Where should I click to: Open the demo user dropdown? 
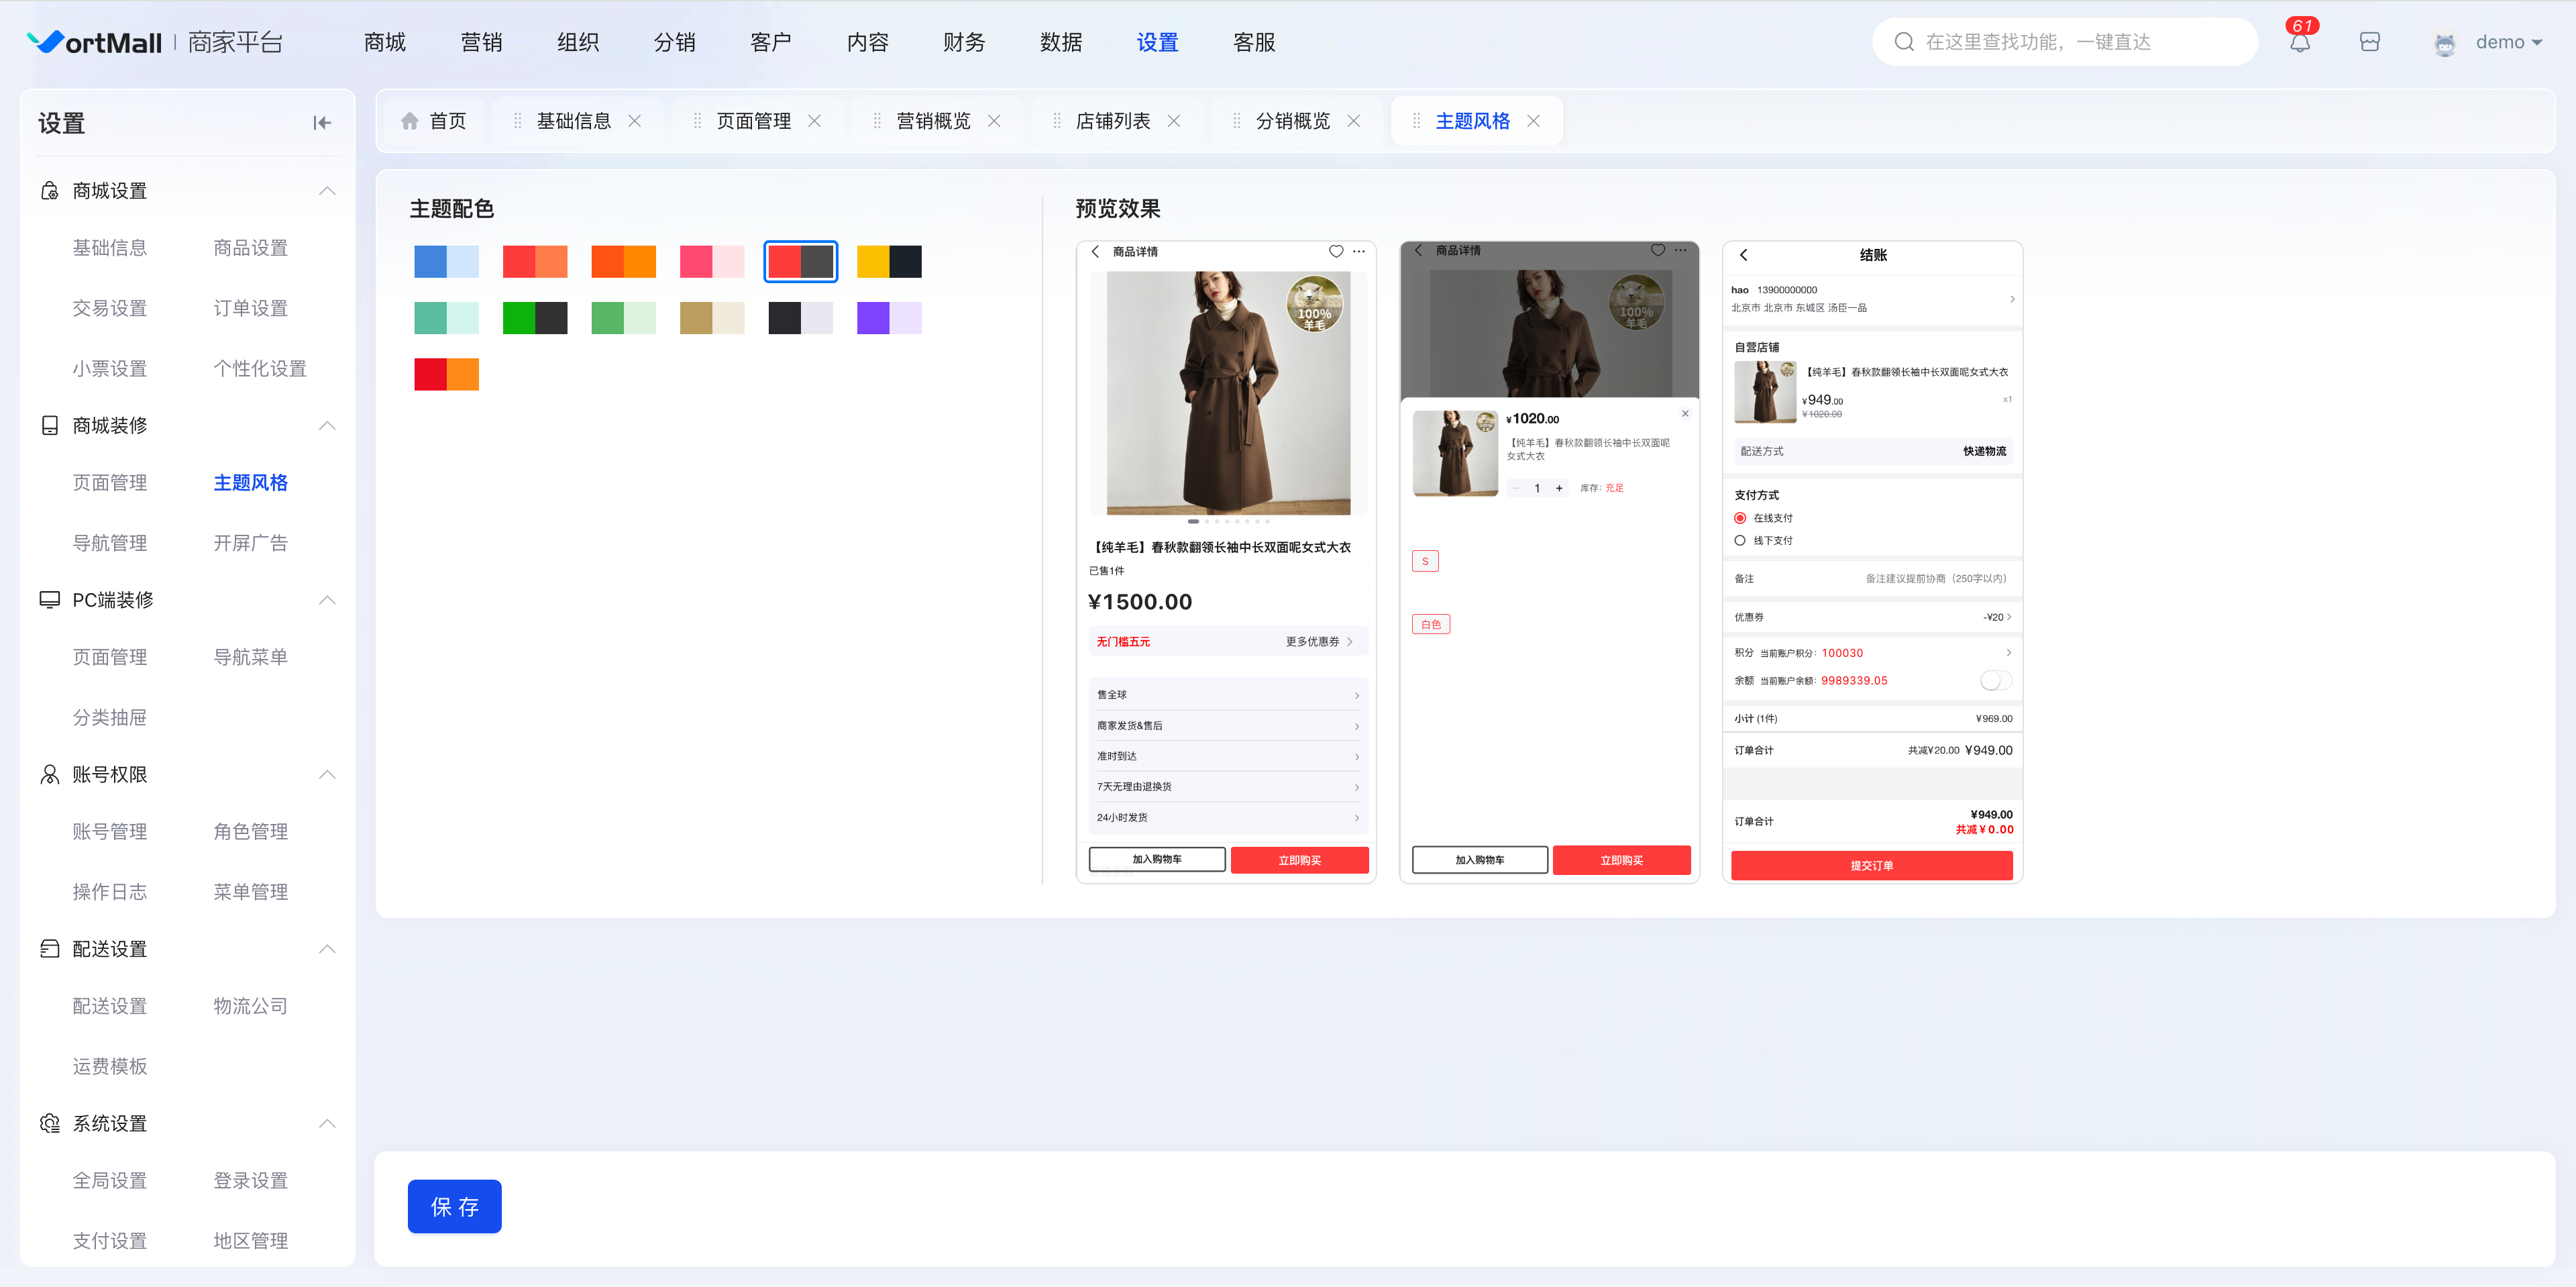pyautogui.click(x=2508, y=42)
